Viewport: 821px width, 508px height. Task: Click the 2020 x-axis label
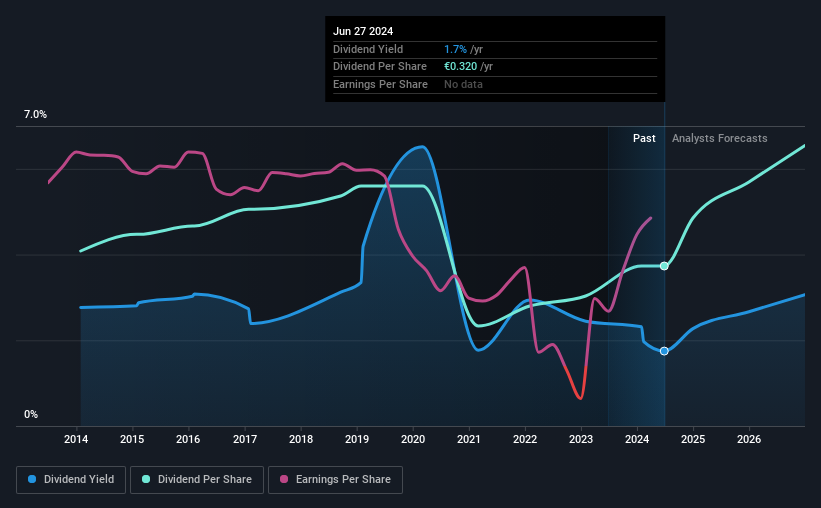(x=413, y=439)
